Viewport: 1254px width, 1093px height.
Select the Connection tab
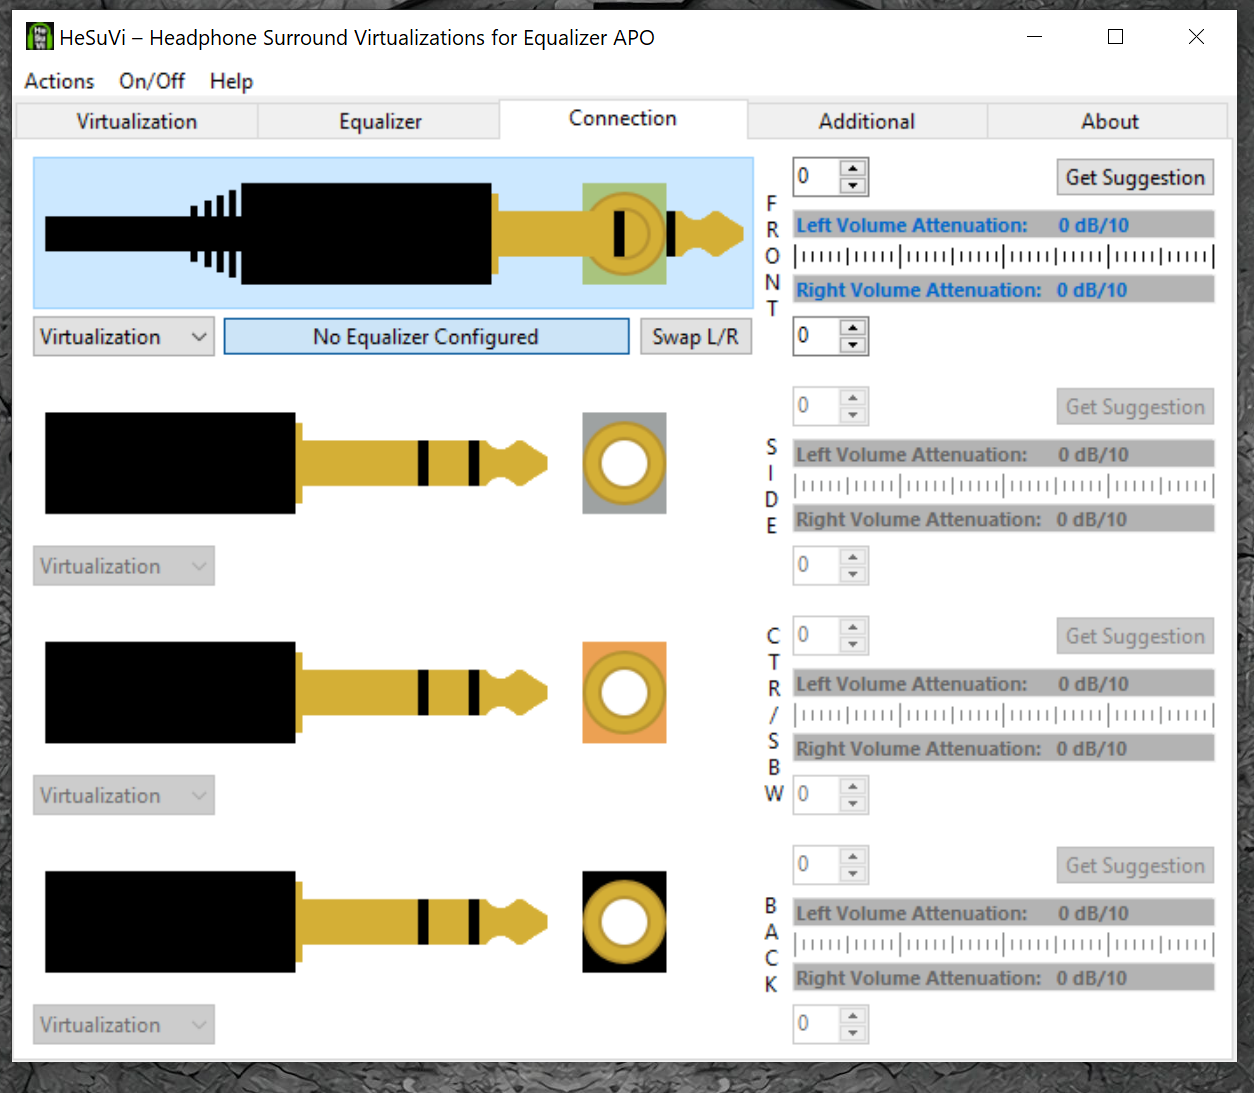pos(623,118)
